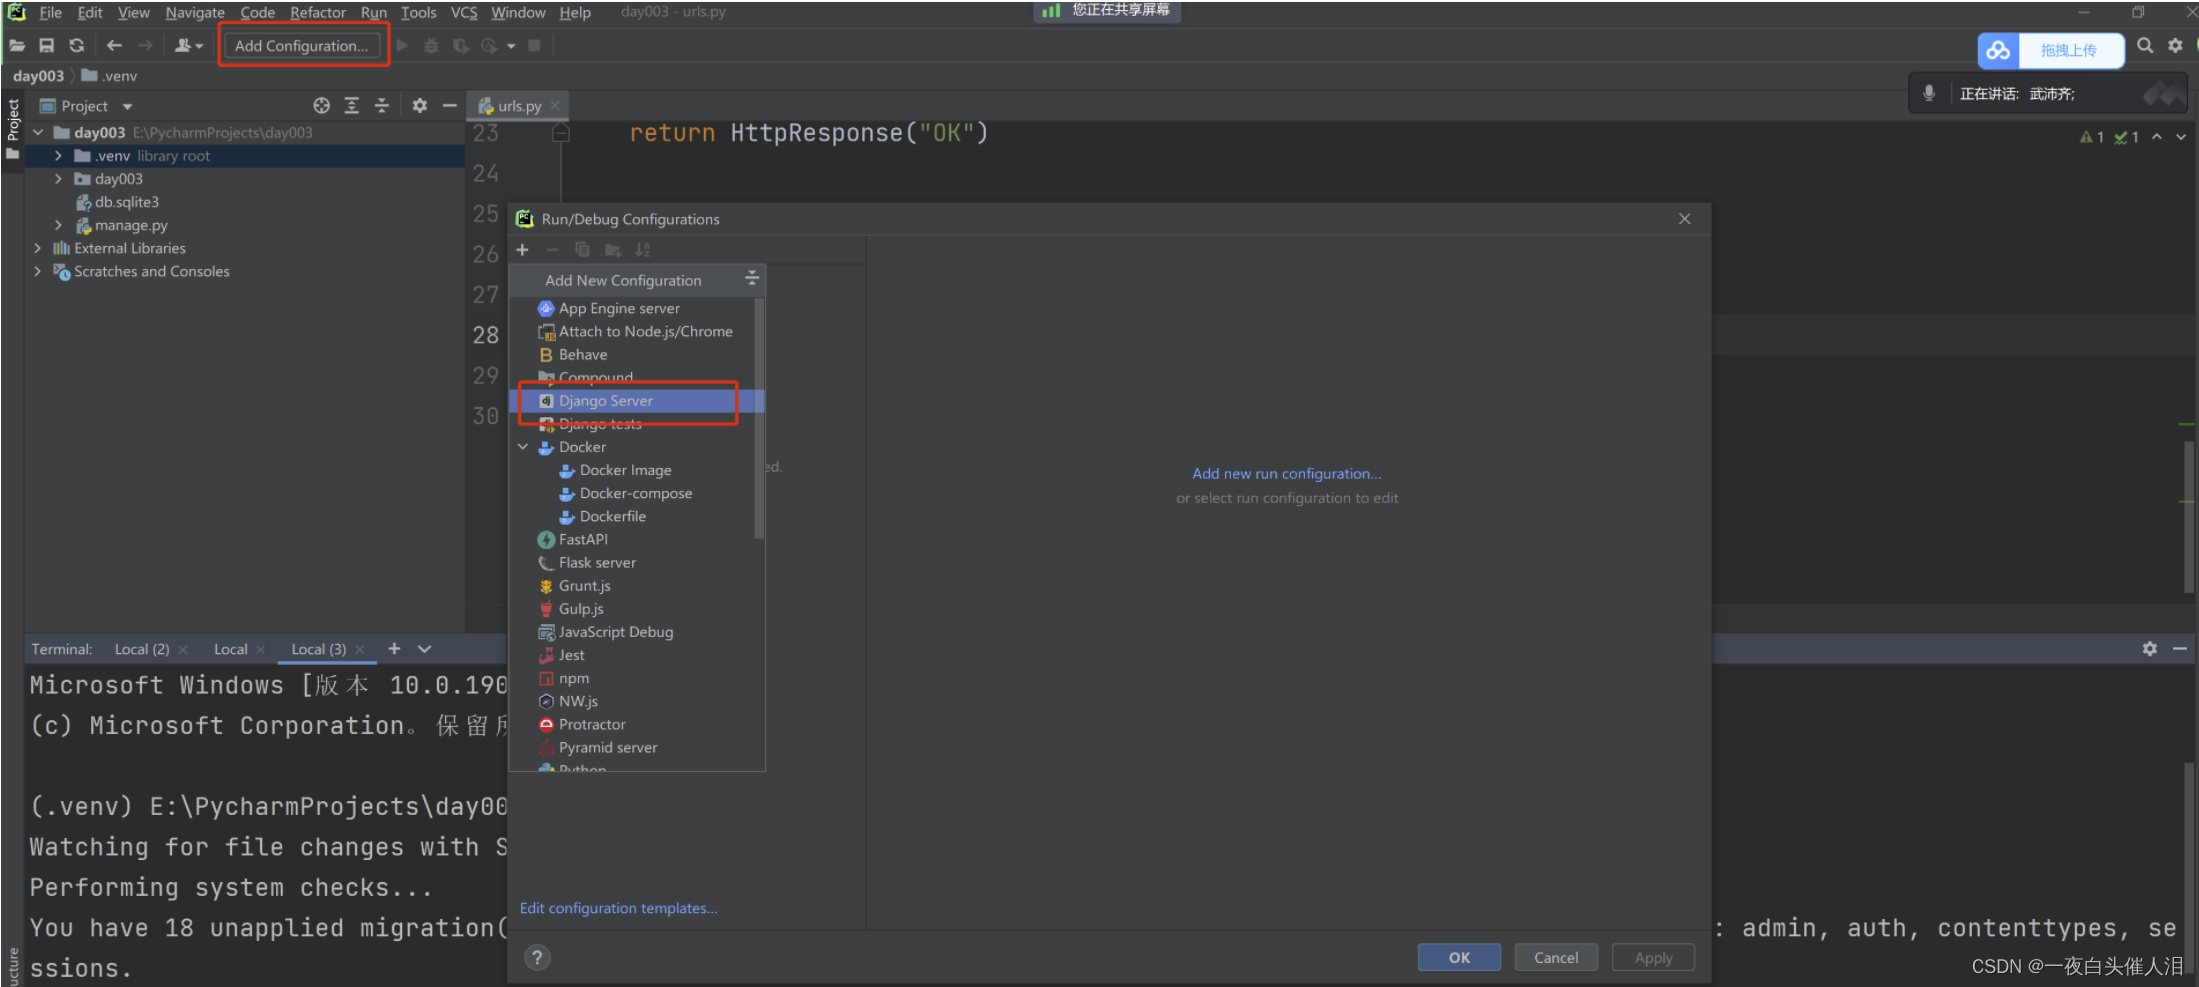Open the Project view dropdown arrow
The width and height of the screenshot is (2199, 987).
tap(127, 106)
